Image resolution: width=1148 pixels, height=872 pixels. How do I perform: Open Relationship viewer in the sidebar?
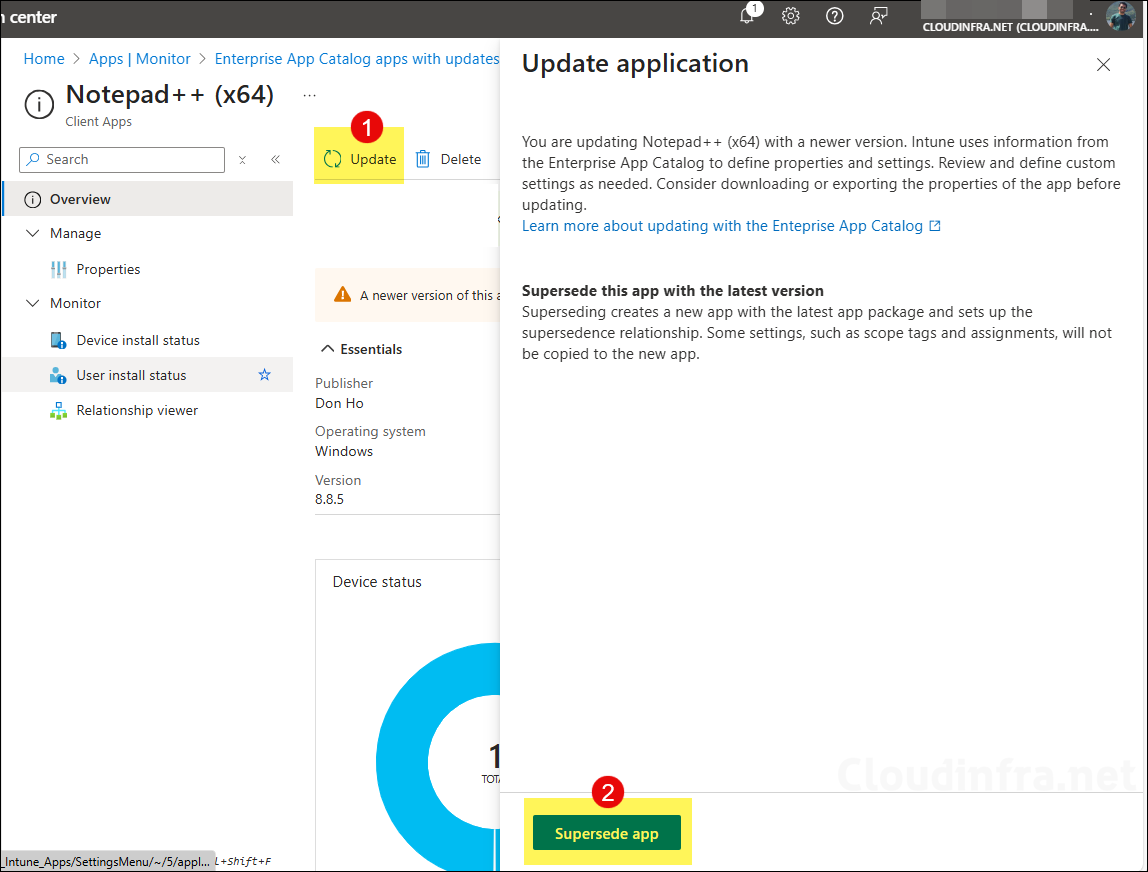[x=137, y=410]
